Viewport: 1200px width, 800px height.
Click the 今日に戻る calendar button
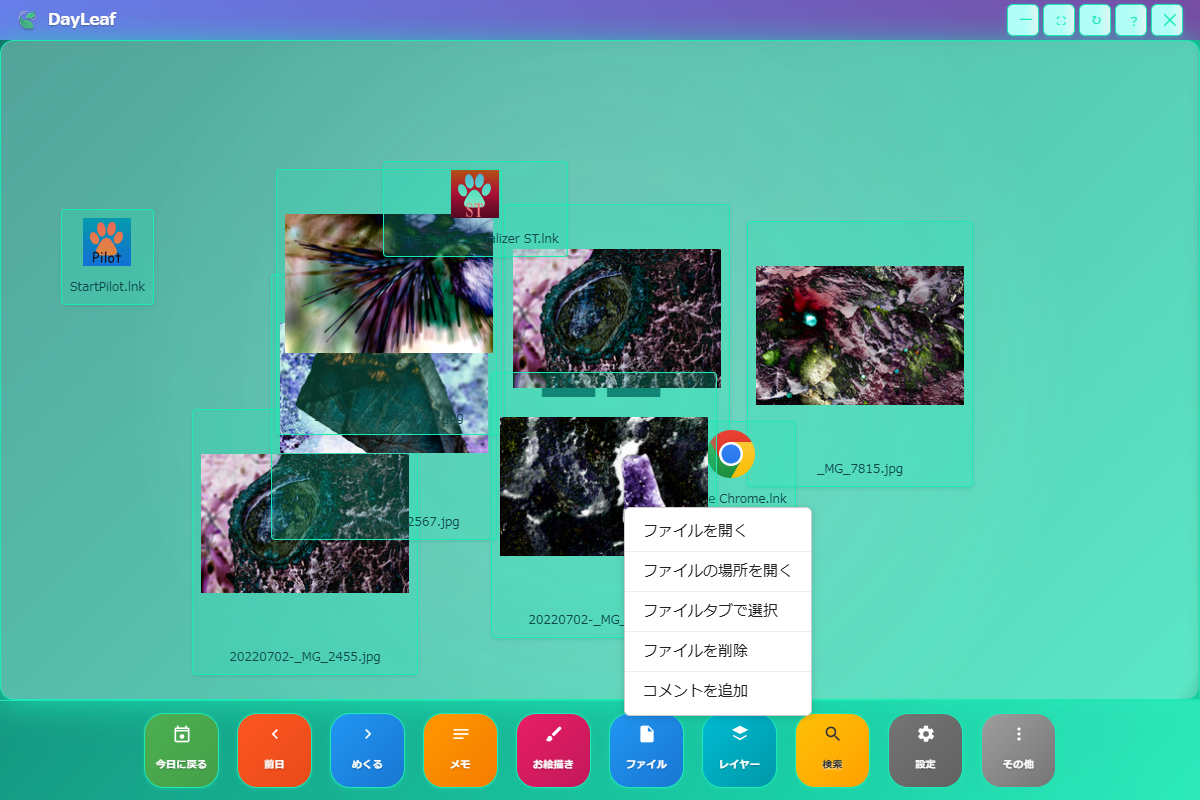[x=181, y=750]
